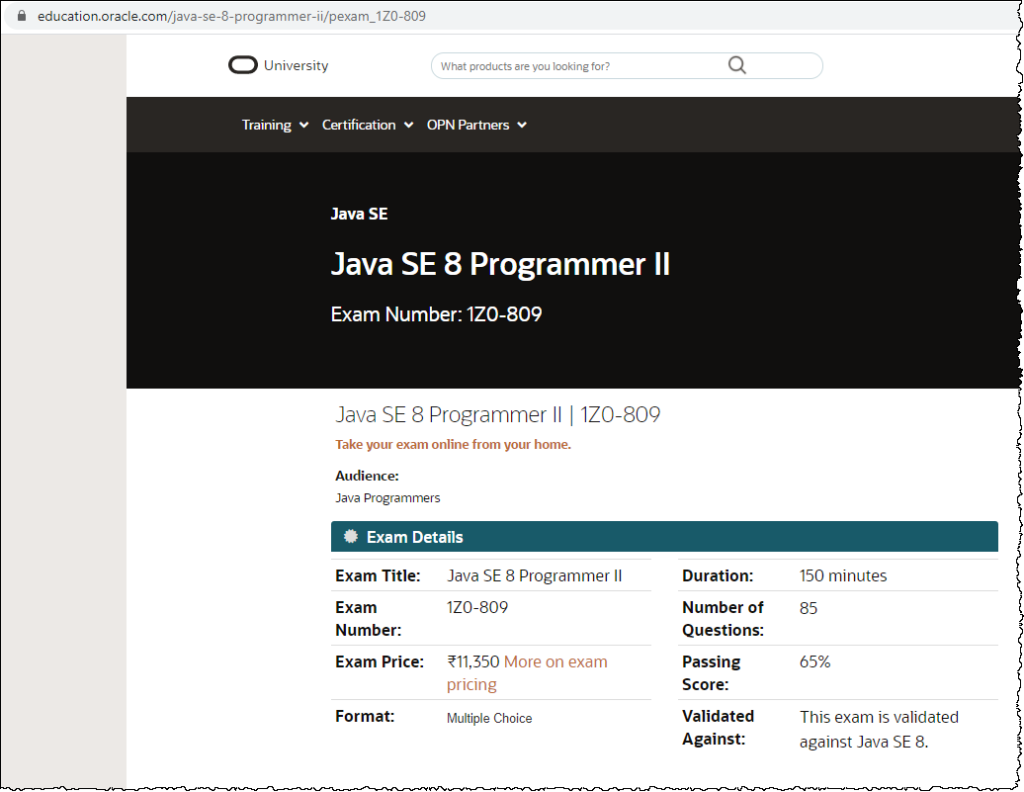
Task: Expand the OPN Partners dropdown chevron
Action: click(x=522, y=125)
